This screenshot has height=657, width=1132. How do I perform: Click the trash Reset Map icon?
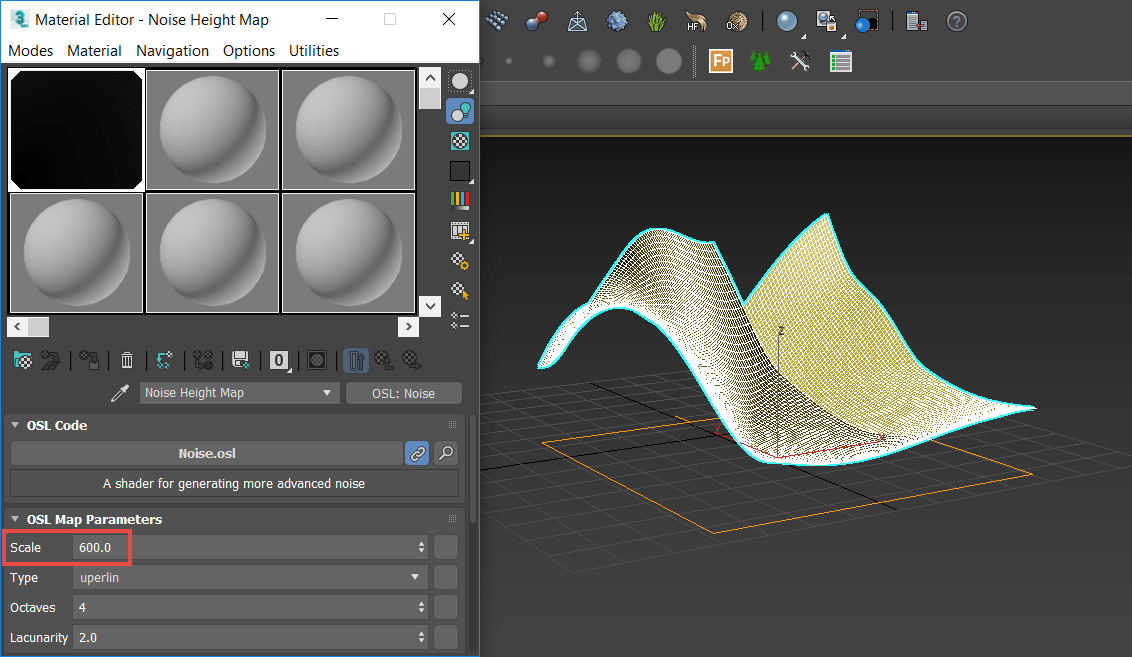pos(127,360)
